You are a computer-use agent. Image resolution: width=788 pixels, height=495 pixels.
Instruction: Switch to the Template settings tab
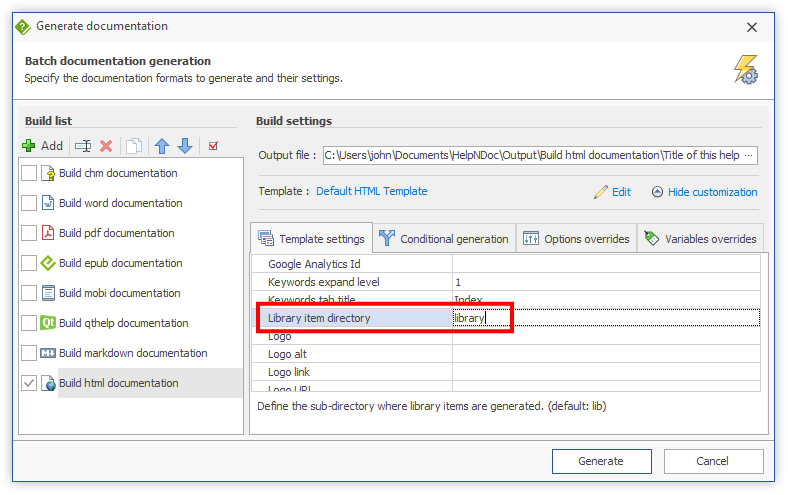point(312,239)
